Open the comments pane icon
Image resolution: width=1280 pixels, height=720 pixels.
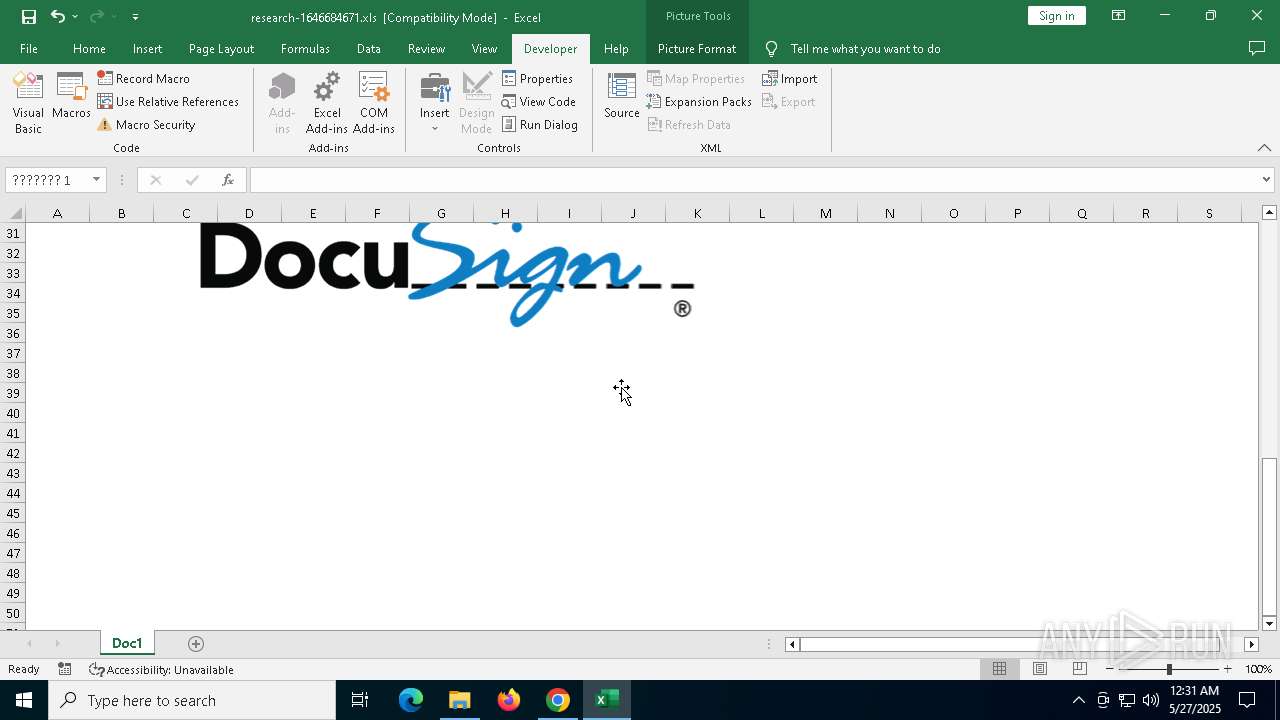coord(1257,48)
